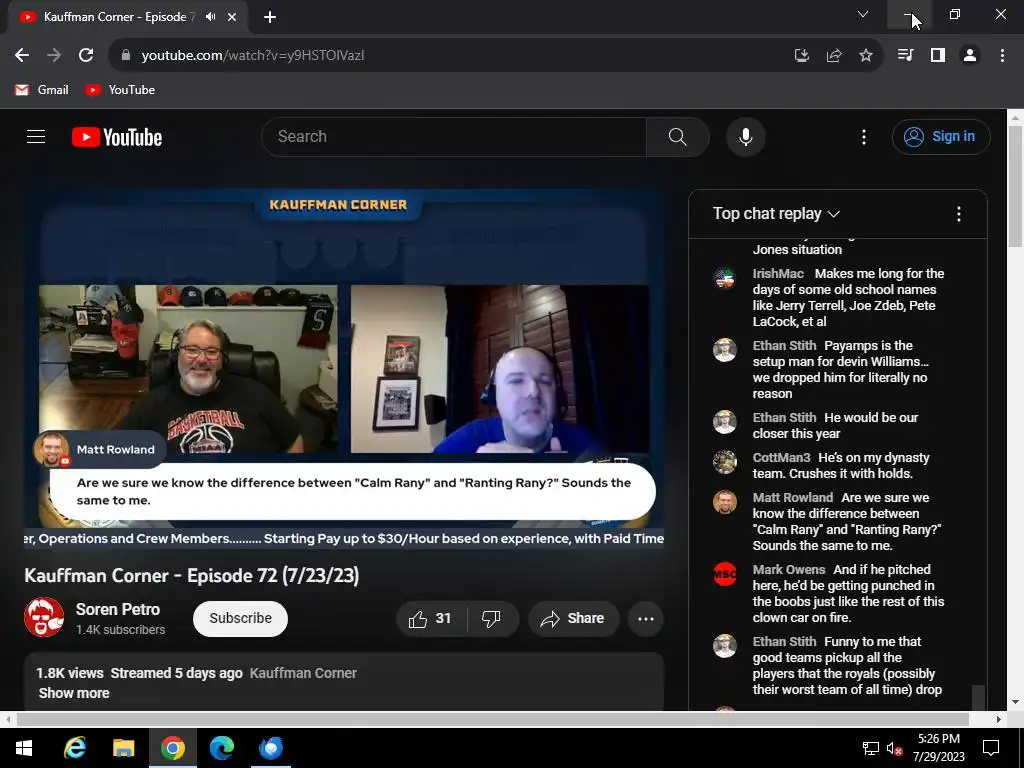Viewport: 1024px width, 768px height.
Task: Click the share page icon in address bar
Action: [833, 56]
